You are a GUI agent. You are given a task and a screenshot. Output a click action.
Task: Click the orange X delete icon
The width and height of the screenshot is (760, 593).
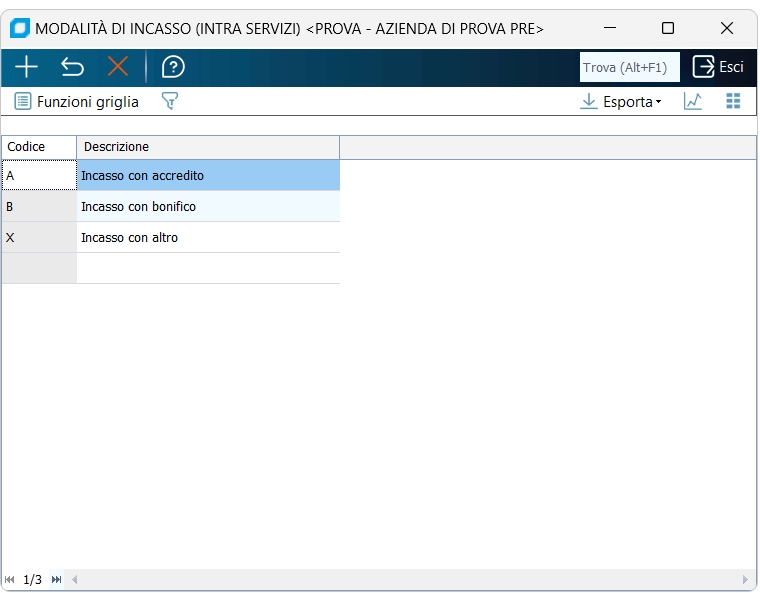coord(118,67)
